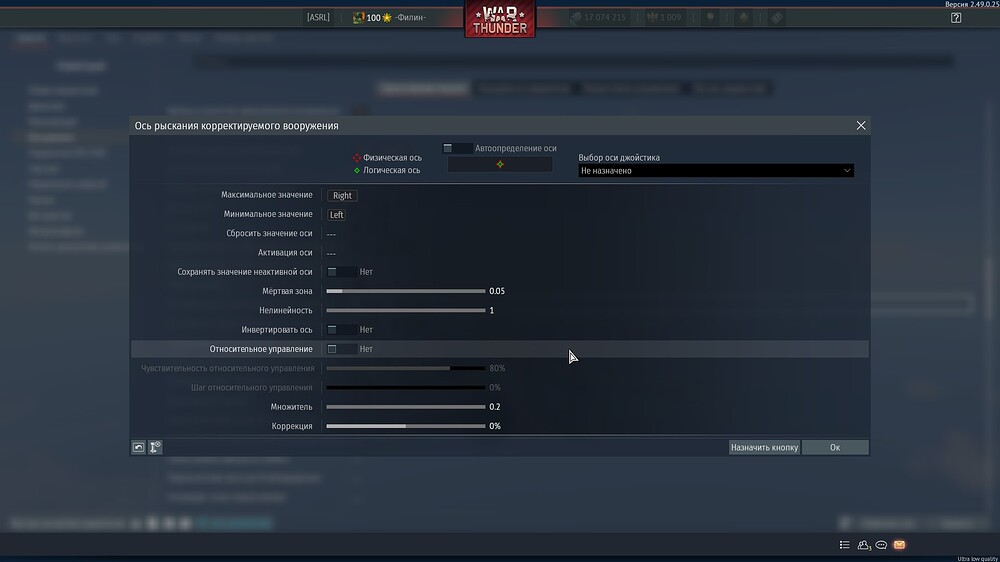
Task: Switch on Относительное управление toggle
Action: click(x=341, y=349)
